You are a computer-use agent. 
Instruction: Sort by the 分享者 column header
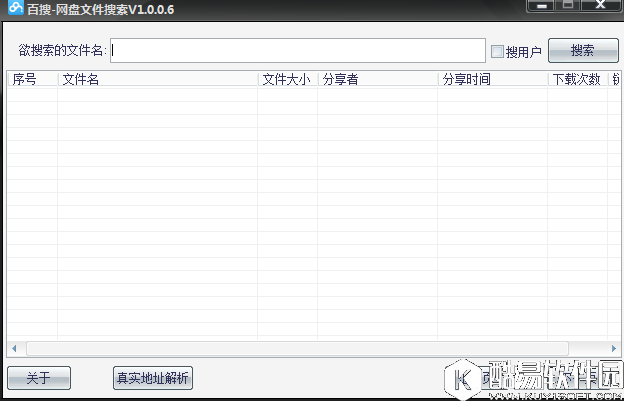pyautogui.click(x=378, y=79)
